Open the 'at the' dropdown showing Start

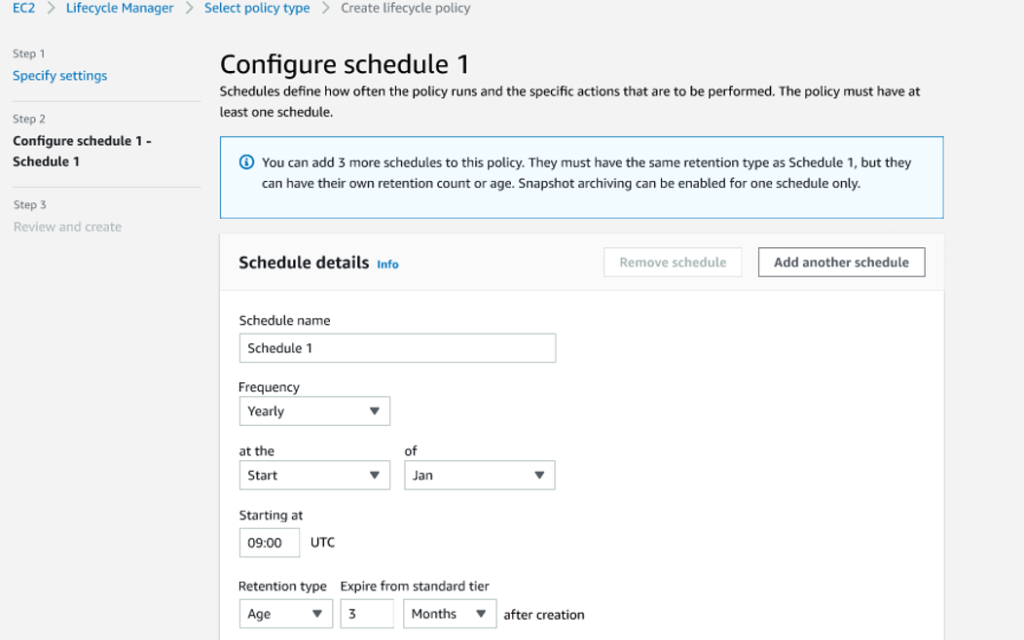click(314, 475)
